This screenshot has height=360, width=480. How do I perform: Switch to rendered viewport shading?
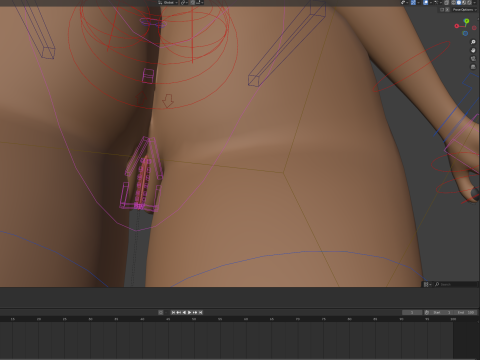tap(469, 2)
